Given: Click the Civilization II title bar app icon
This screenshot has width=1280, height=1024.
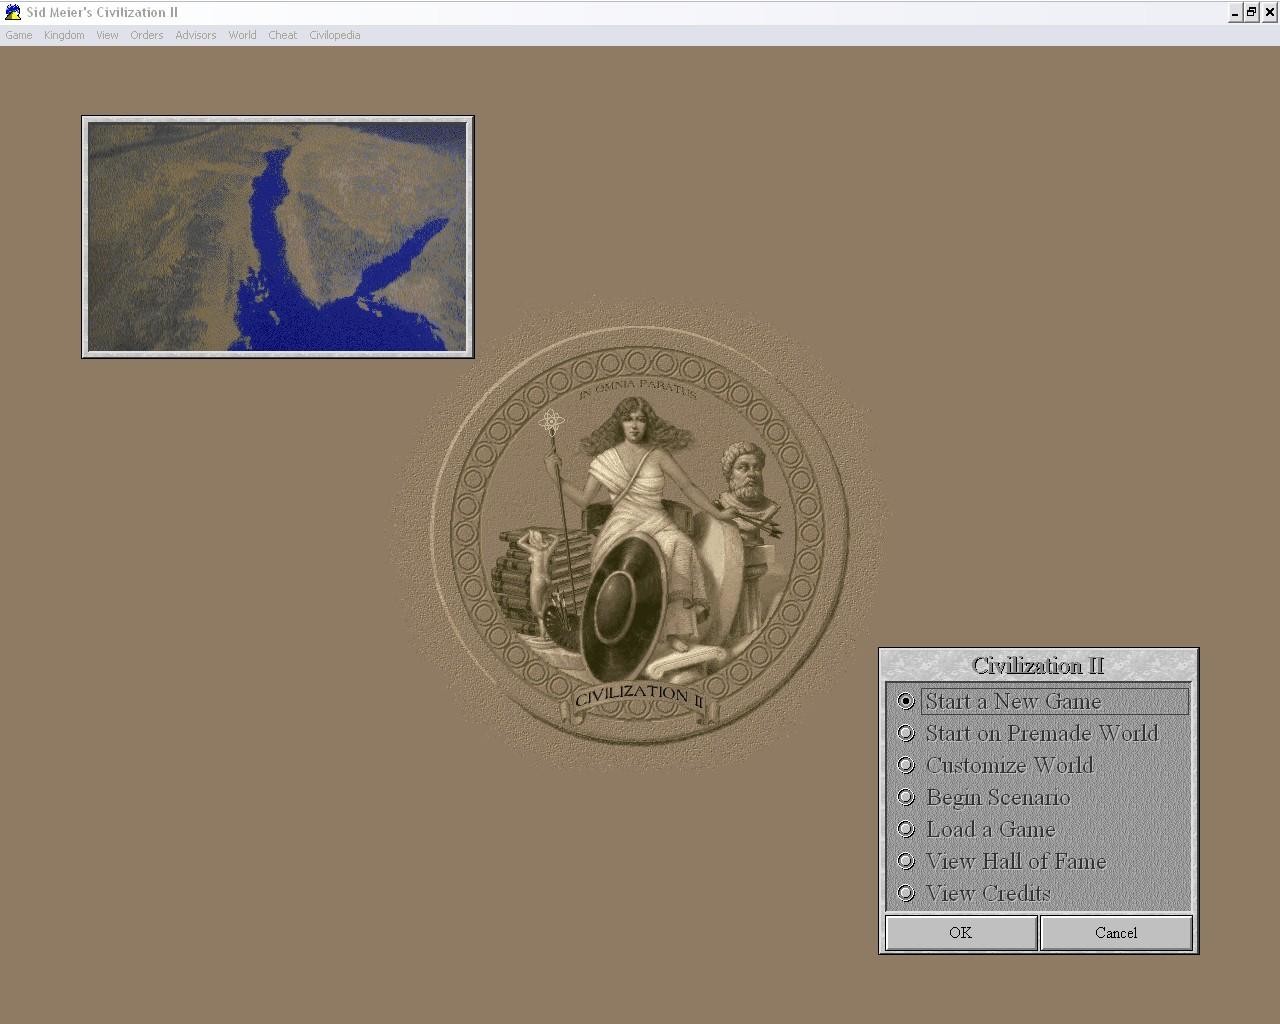Looking at the screenshot, I should [x=13, y=12].
